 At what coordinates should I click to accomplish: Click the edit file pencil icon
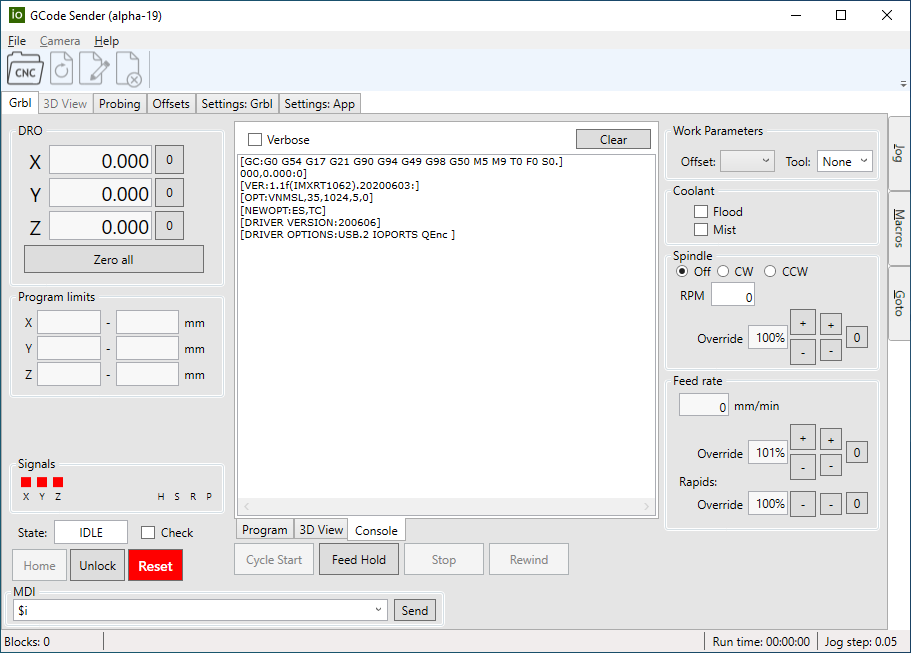[95, 70]
